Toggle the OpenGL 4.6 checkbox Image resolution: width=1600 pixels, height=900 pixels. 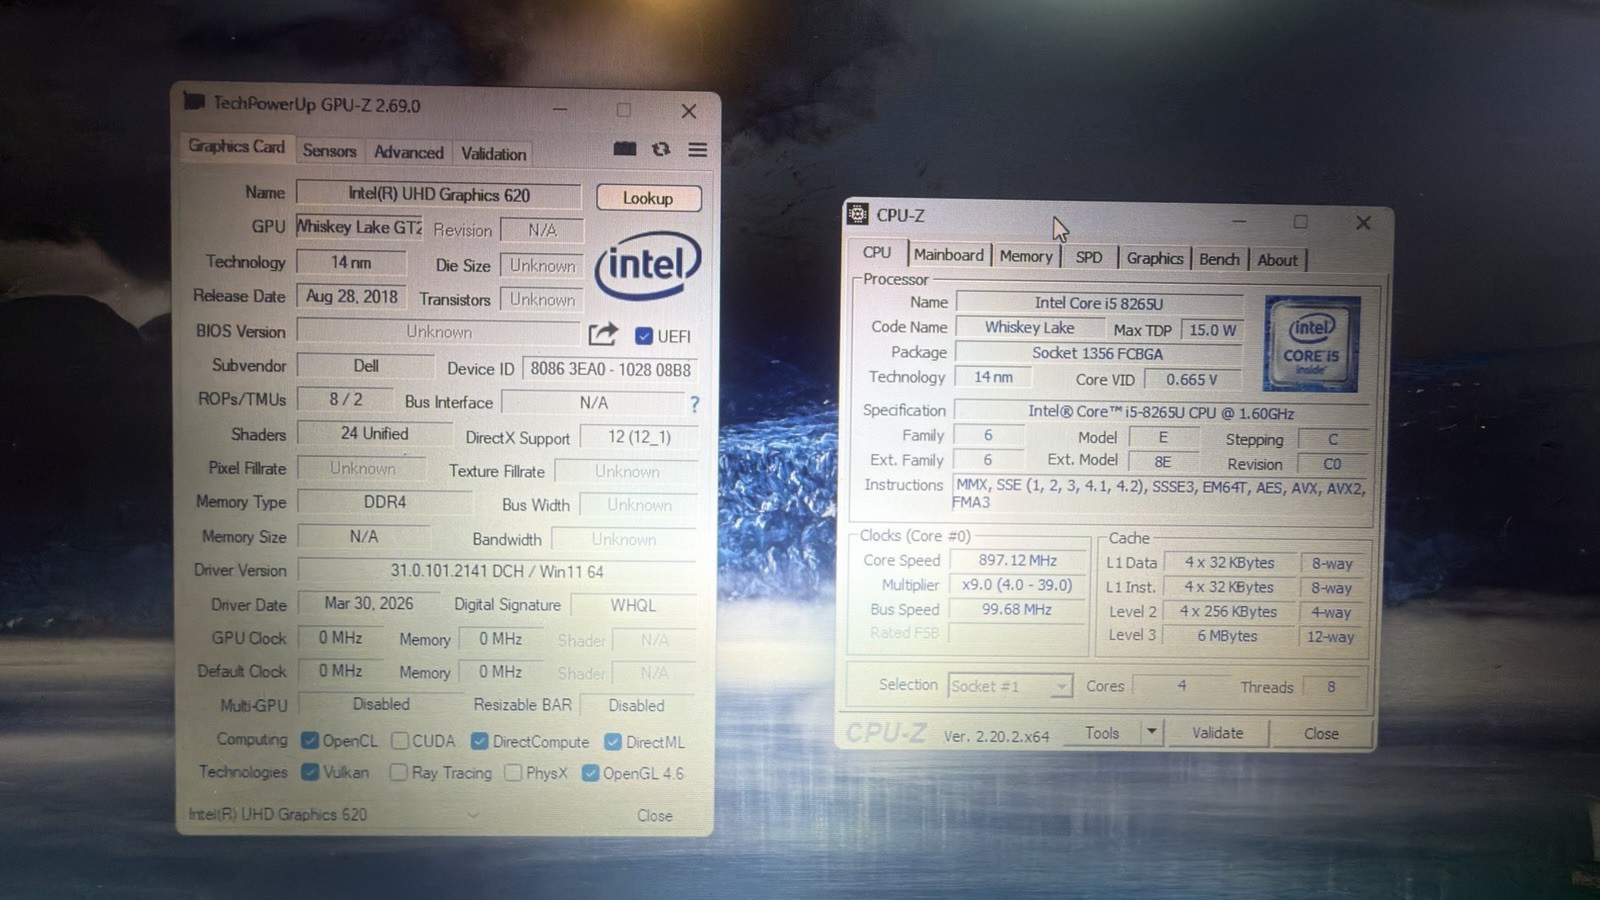[590, 773]
